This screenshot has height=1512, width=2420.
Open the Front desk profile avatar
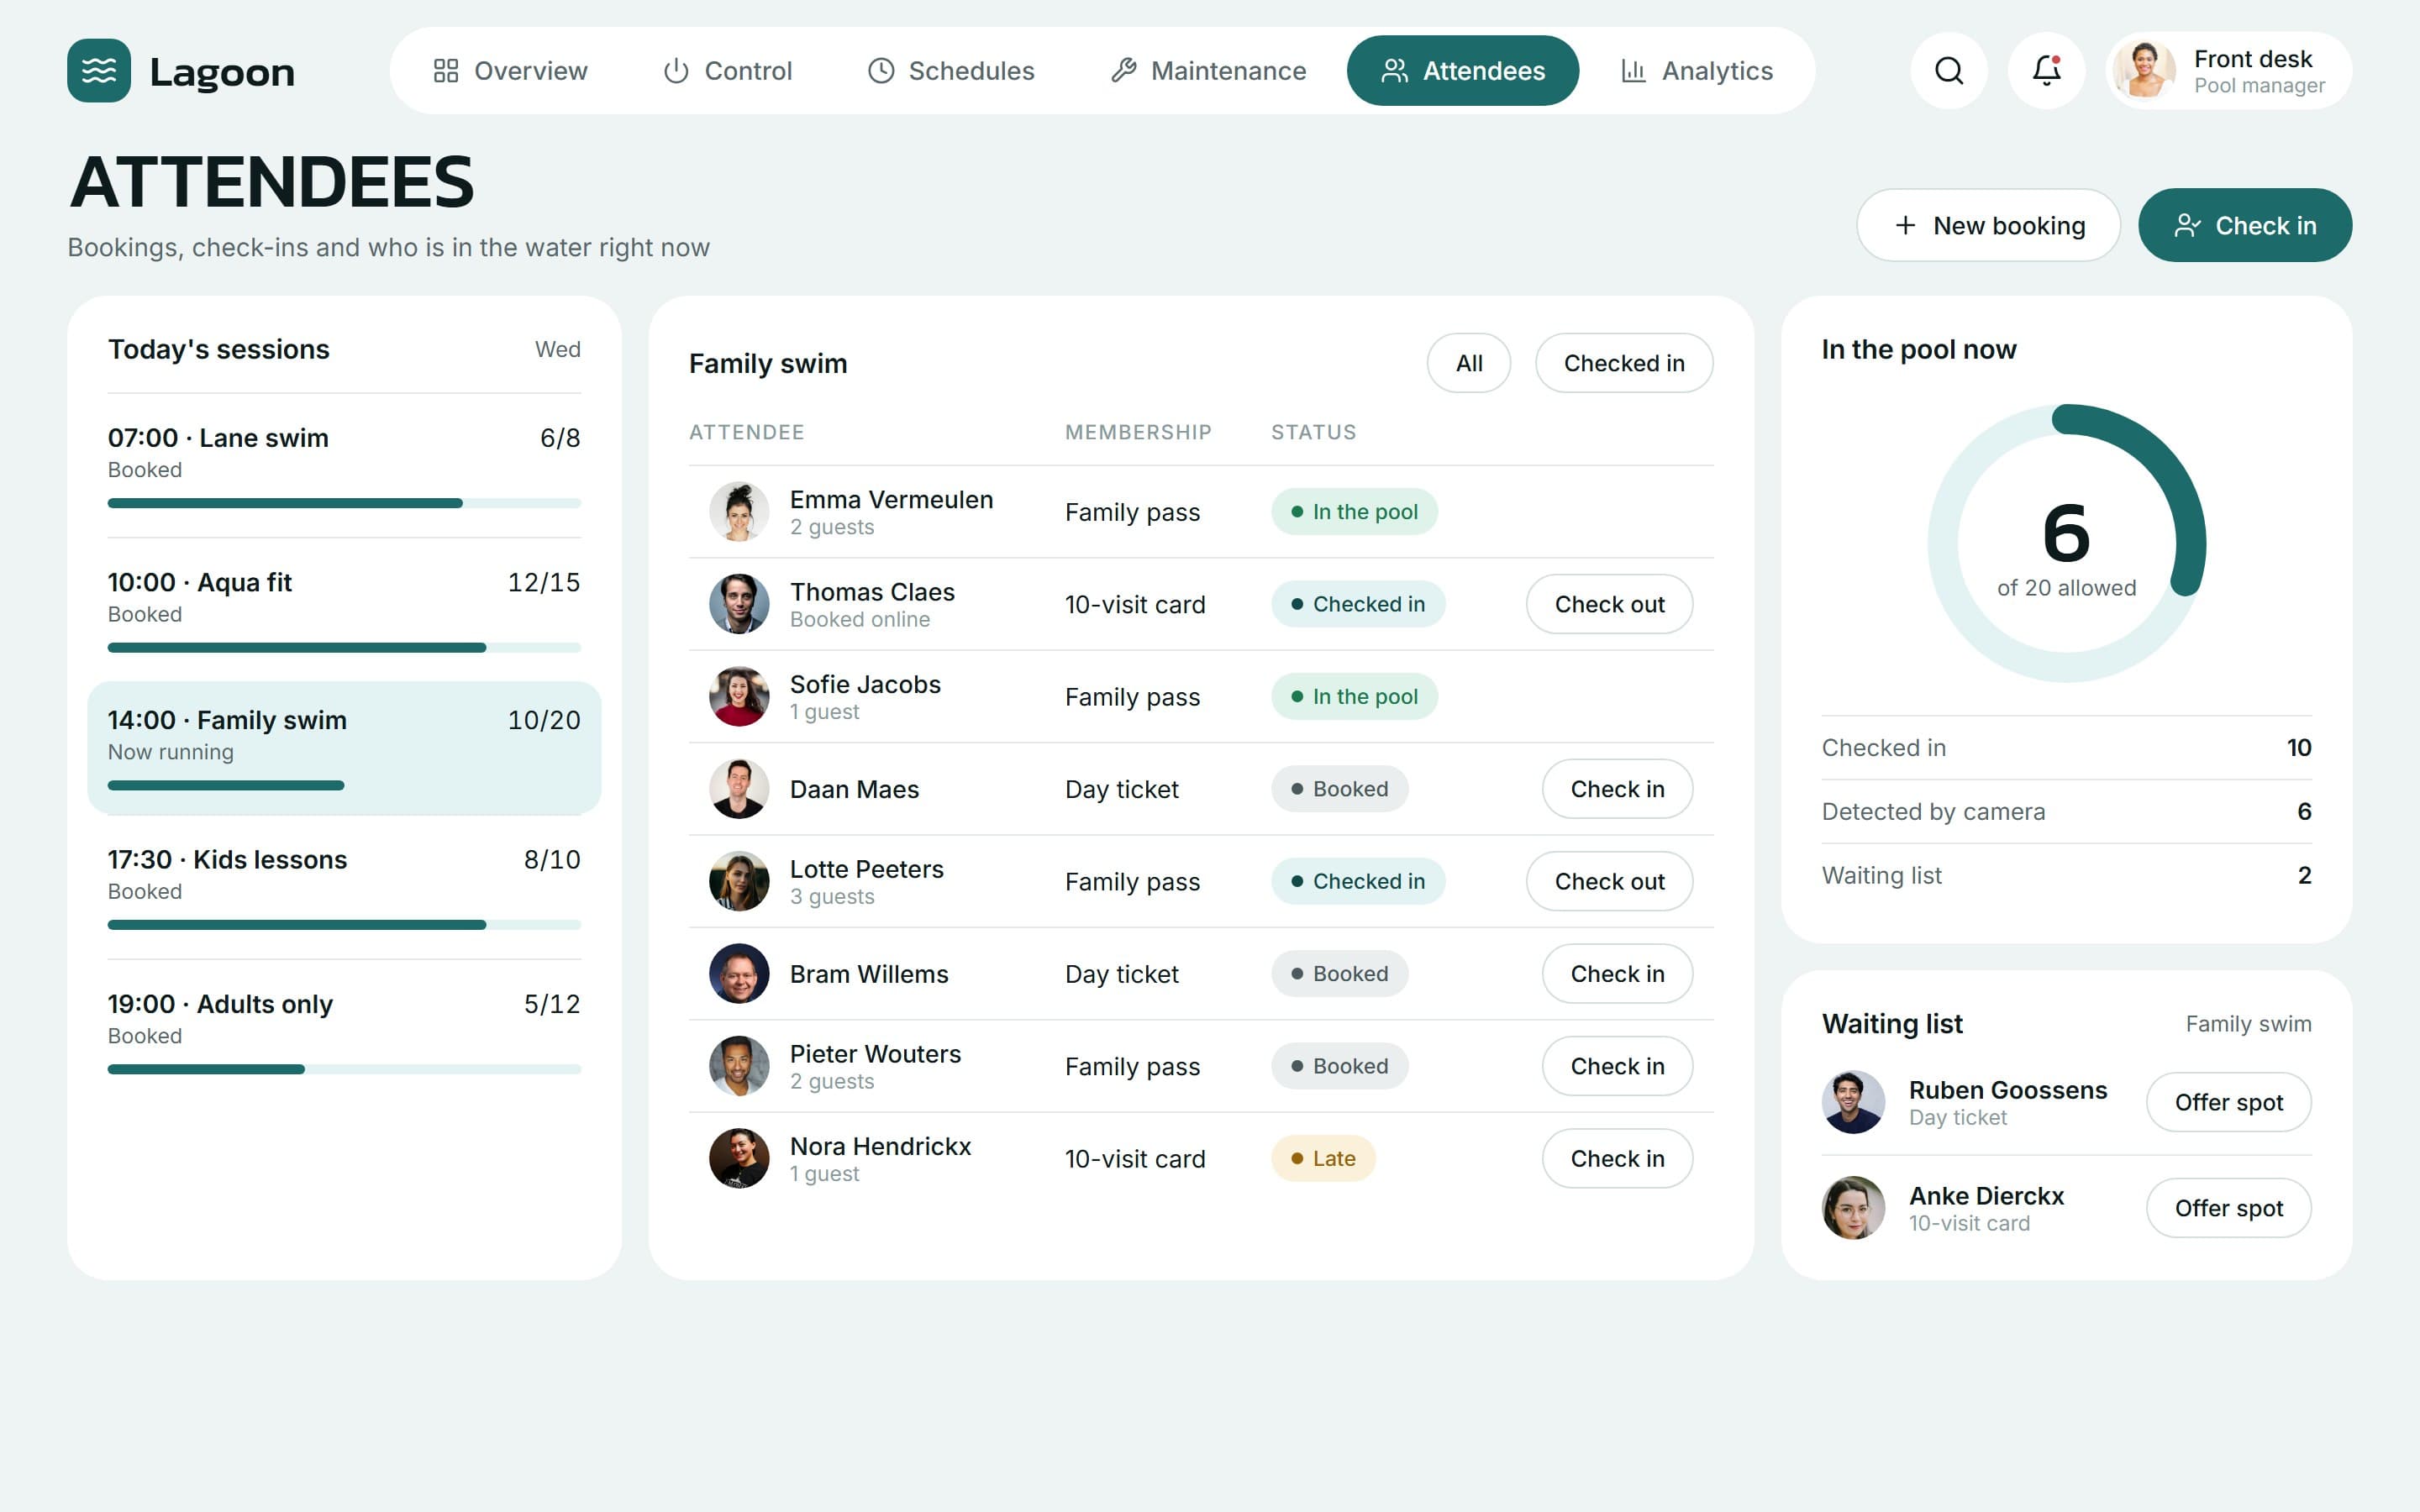(x=2144, y=70)
